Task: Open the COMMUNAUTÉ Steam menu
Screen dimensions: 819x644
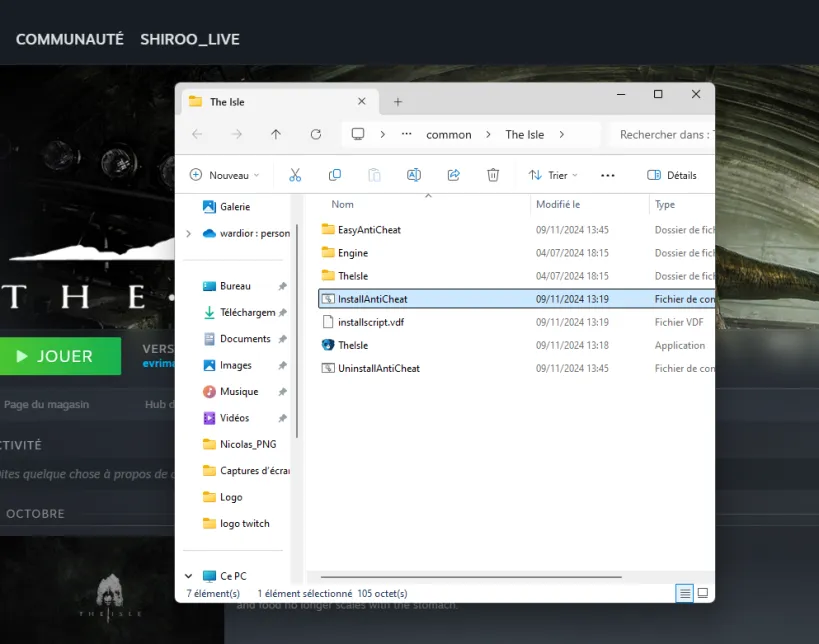Action: (69, 39)
